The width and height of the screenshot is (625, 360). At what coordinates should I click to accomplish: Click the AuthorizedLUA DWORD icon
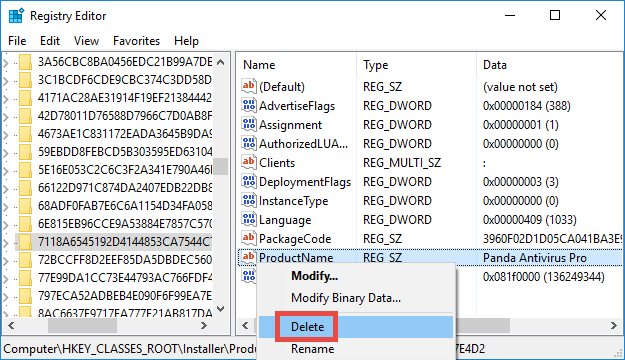point(249,143)
